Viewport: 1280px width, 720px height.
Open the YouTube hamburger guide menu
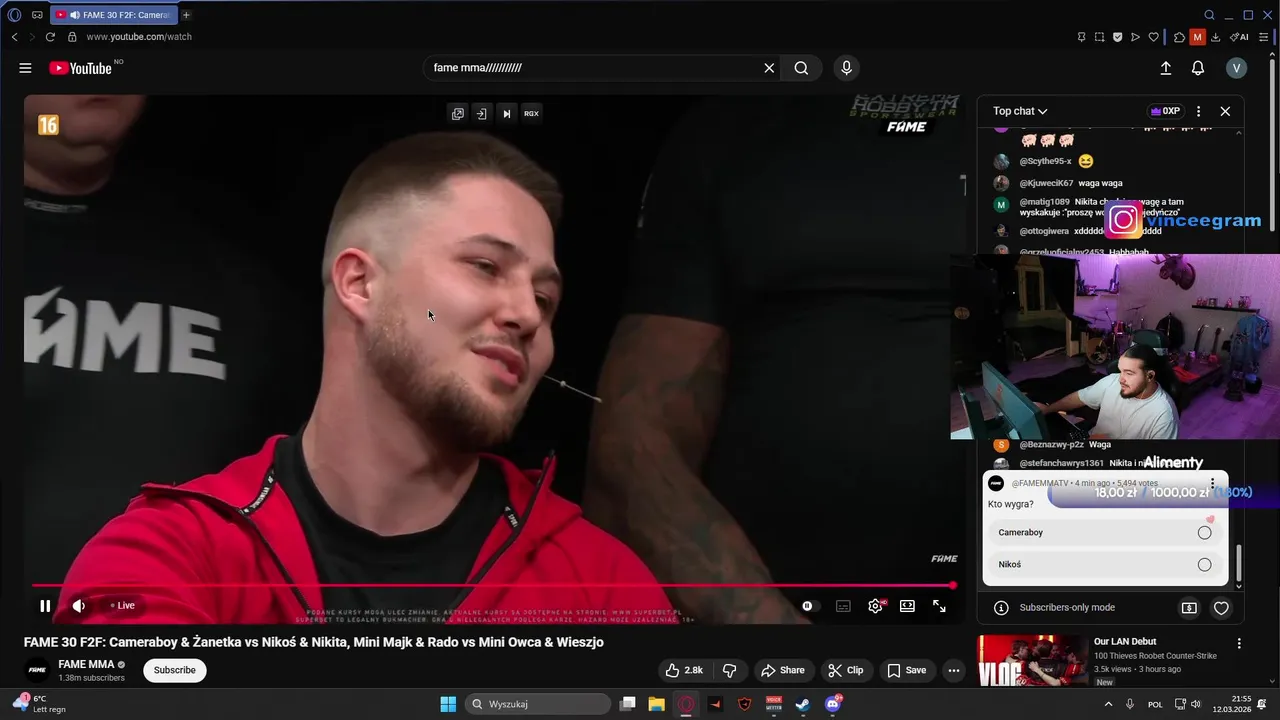[x=25, y=68]
